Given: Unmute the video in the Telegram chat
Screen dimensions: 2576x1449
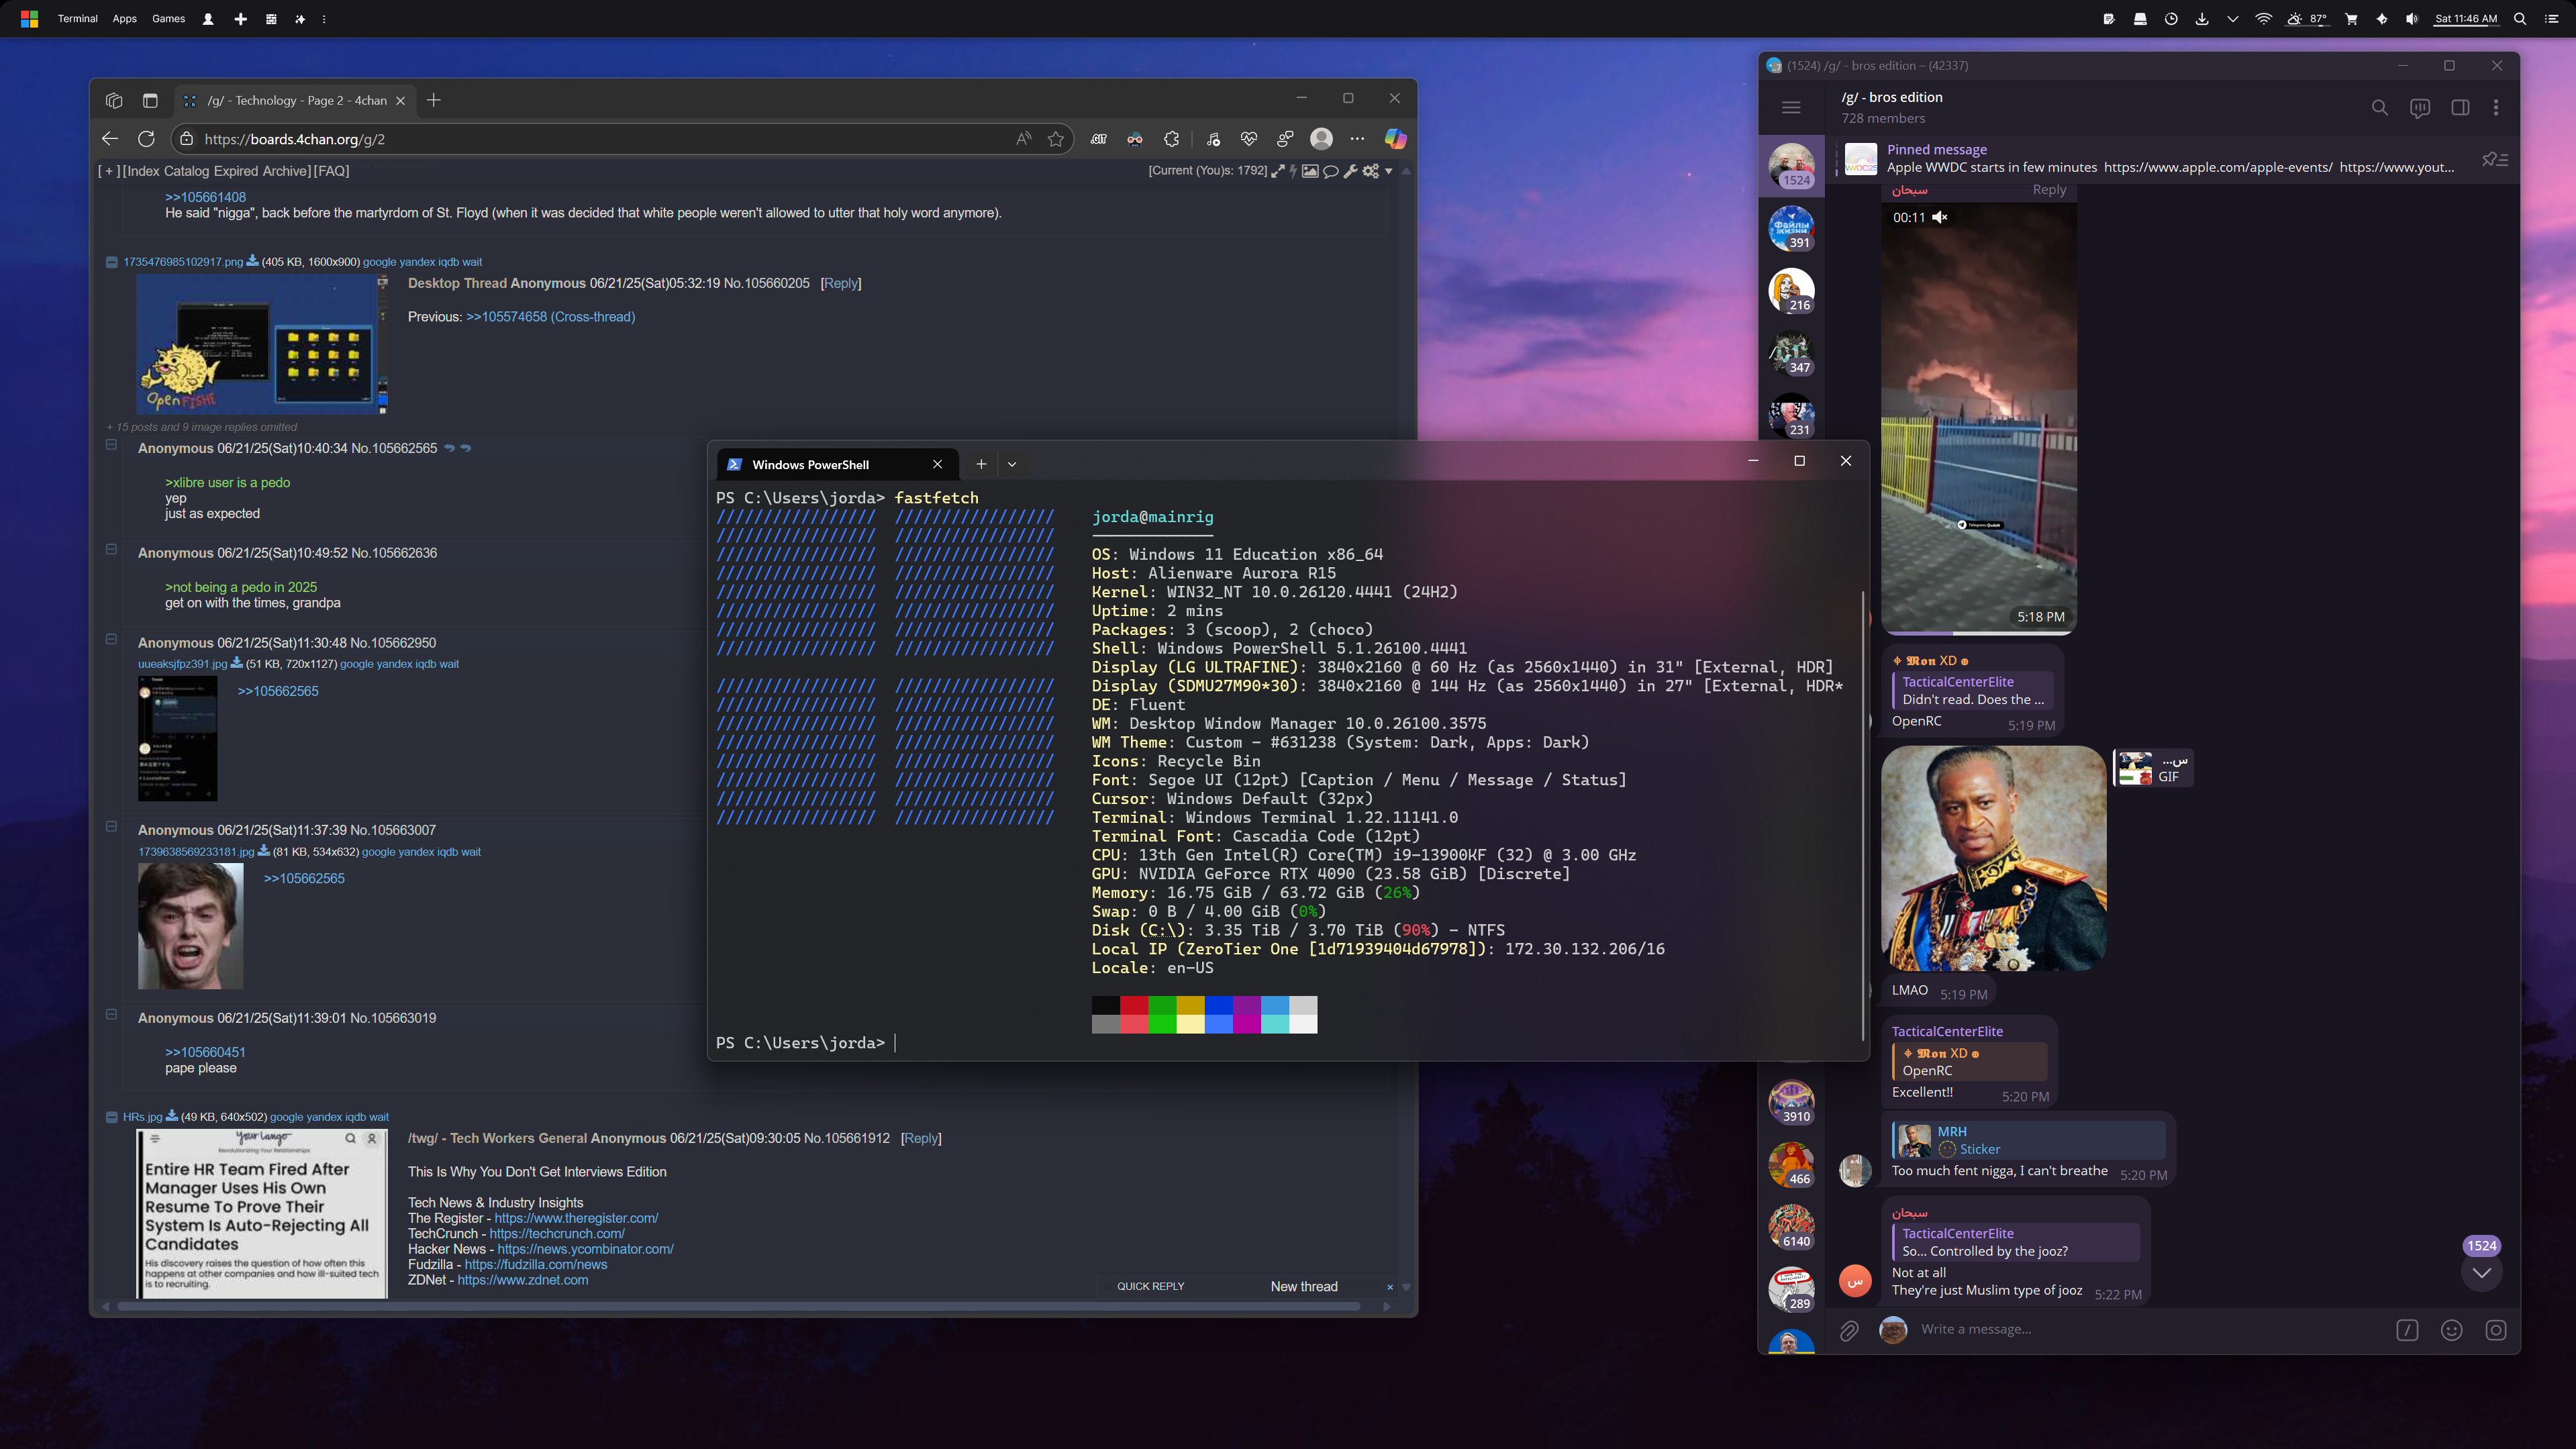Looking at the screenshot, I should coord(1939,217).
